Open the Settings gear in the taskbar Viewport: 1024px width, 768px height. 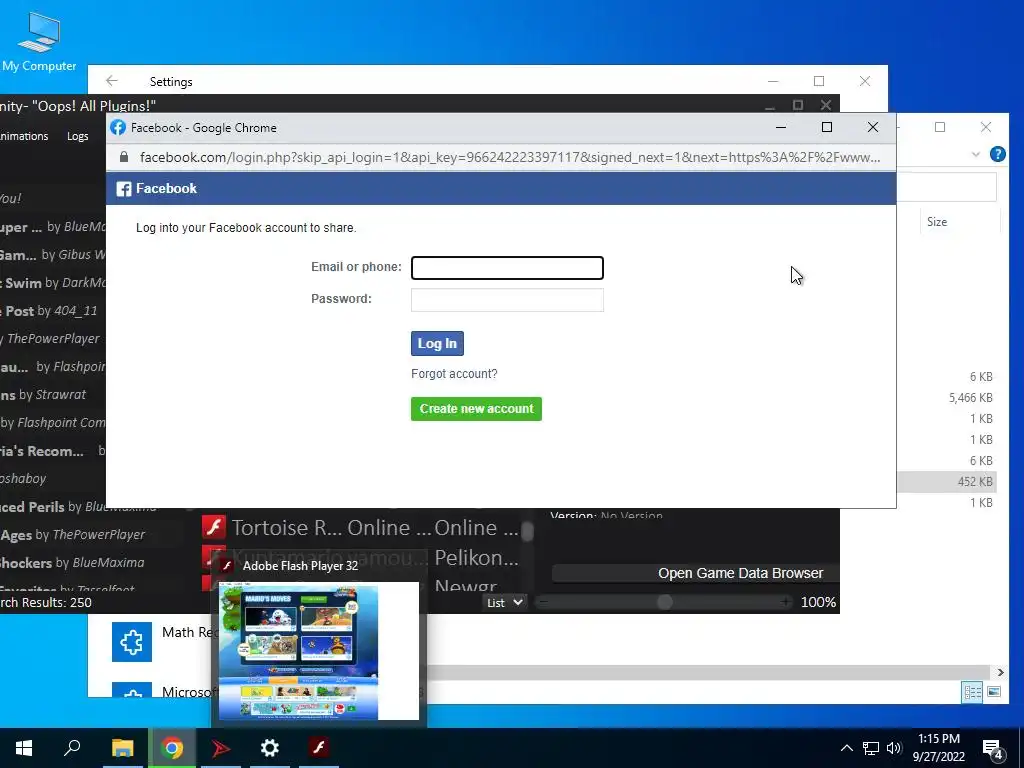270,748
